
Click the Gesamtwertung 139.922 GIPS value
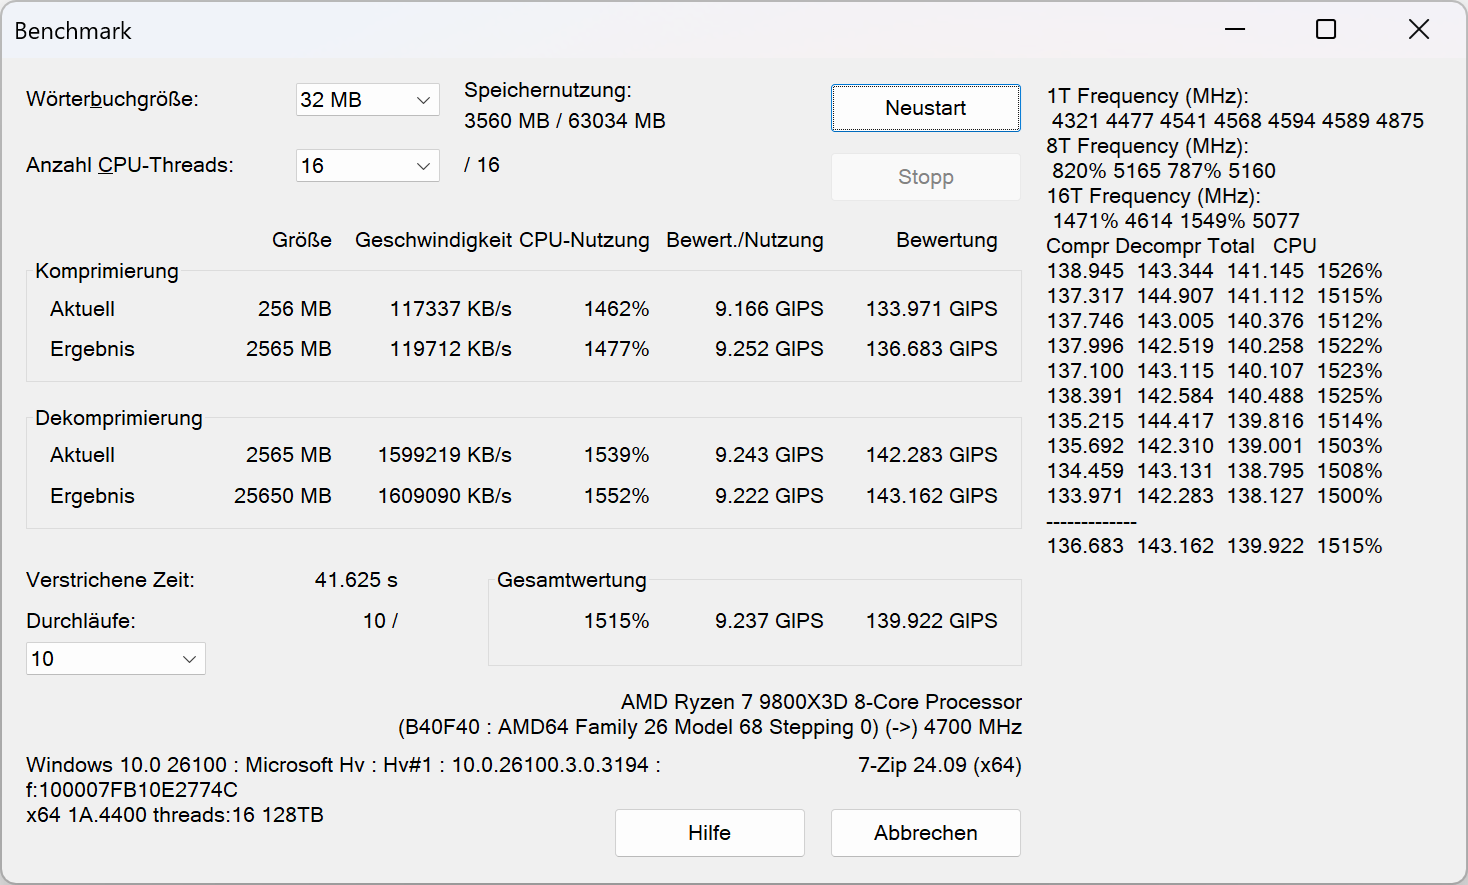[x=932, y=621]
